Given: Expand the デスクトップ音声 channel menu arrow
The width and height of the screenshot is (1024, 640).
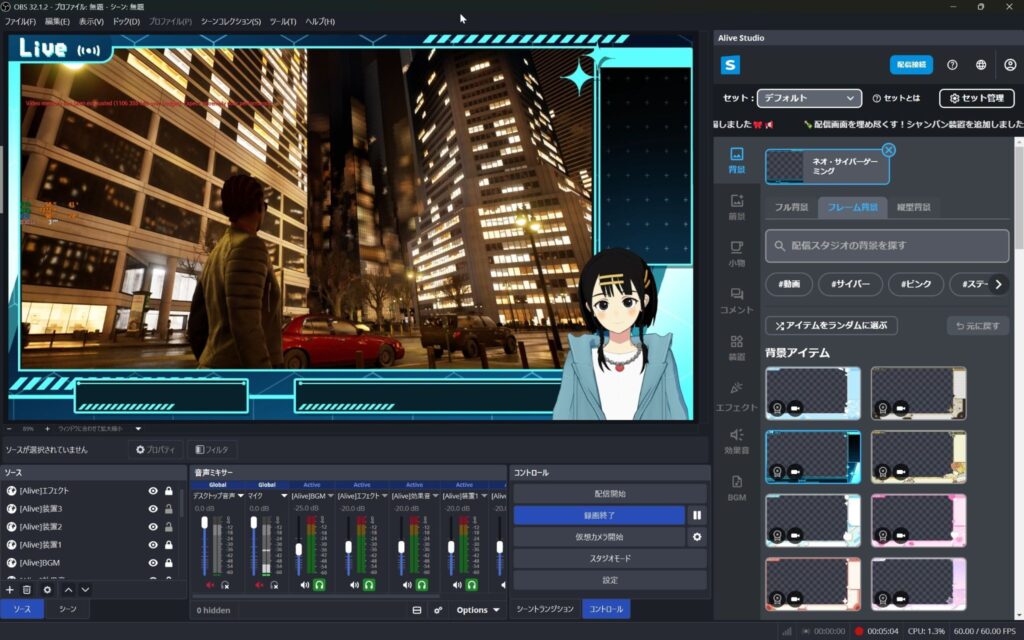Looking at the screenshot, I should tap(240, 496).
